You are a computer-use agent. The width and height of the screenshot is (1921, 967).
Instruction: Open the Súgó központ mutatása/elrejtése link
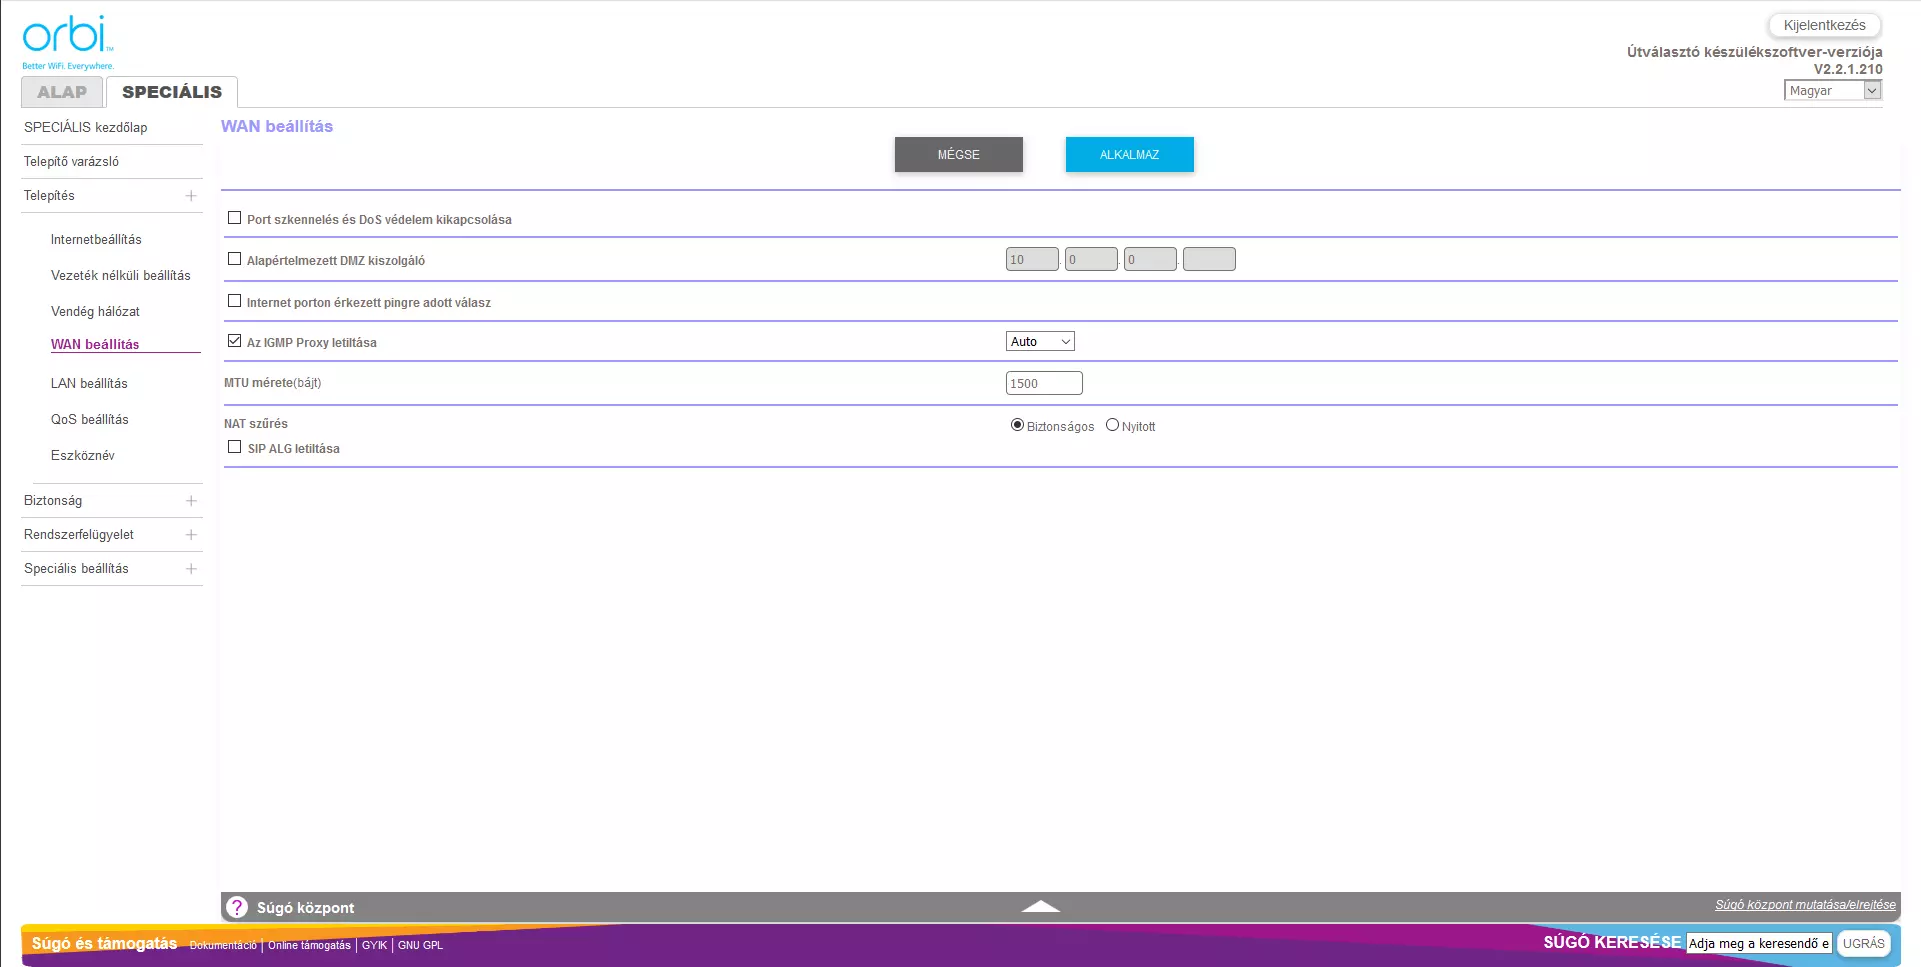[1804, 905]
